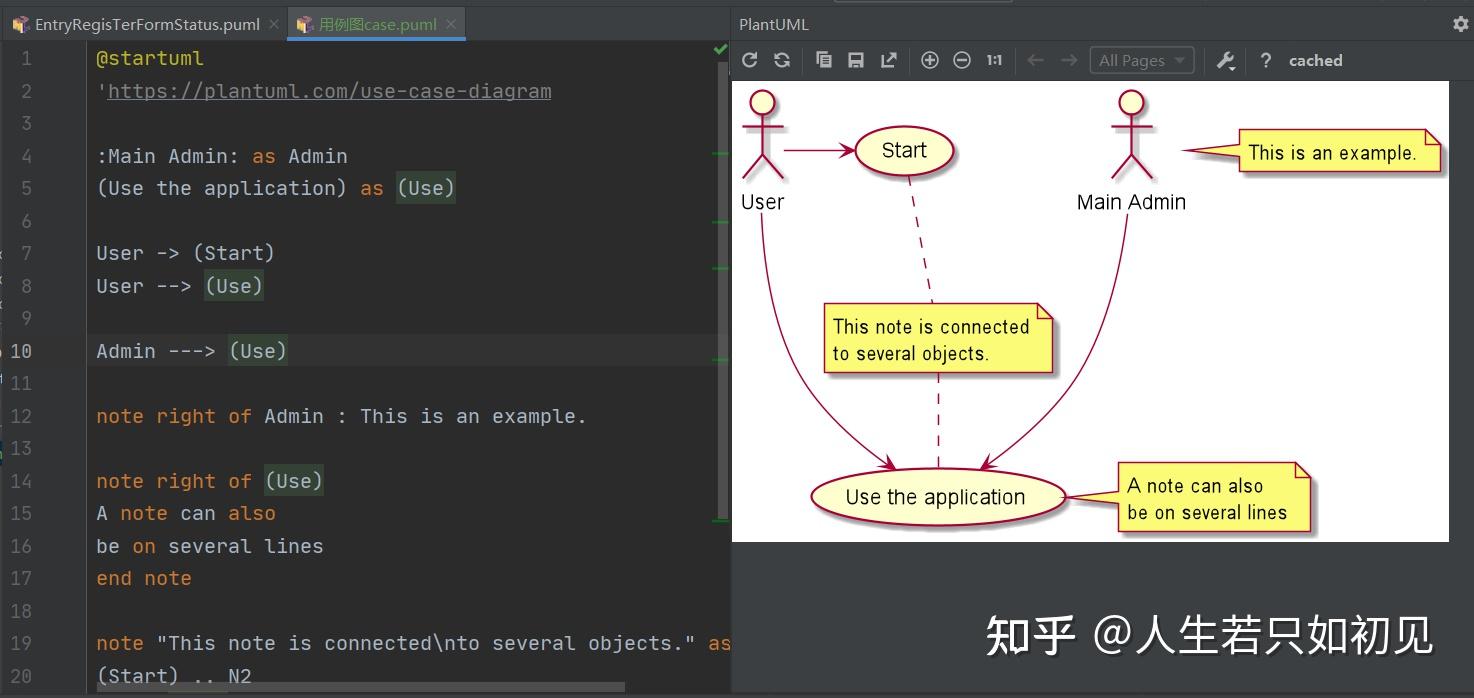Navigate forward with the right arrow
Image resolution: width=1474 pixels, height=698 pixels.
pyautogui.click(x=1066, y=60)
